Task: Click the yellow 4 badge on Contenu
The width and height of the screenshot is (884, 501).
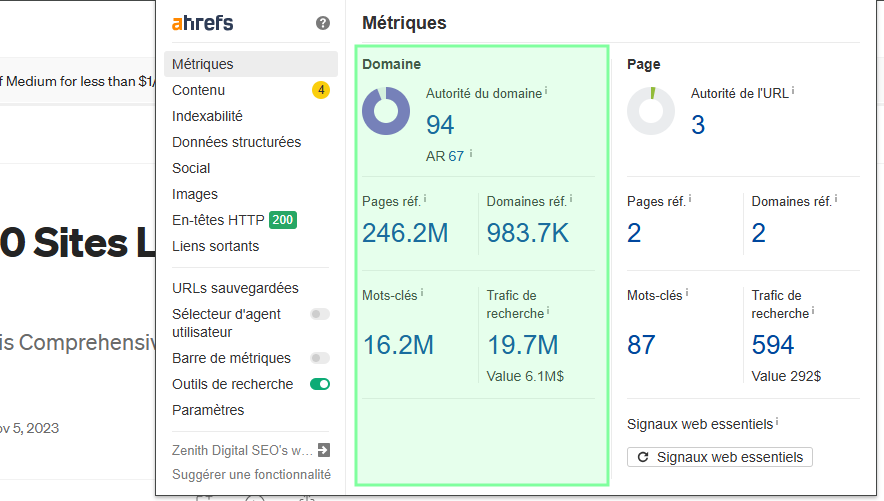Action: pyautogui.click(x=321, y=90)
